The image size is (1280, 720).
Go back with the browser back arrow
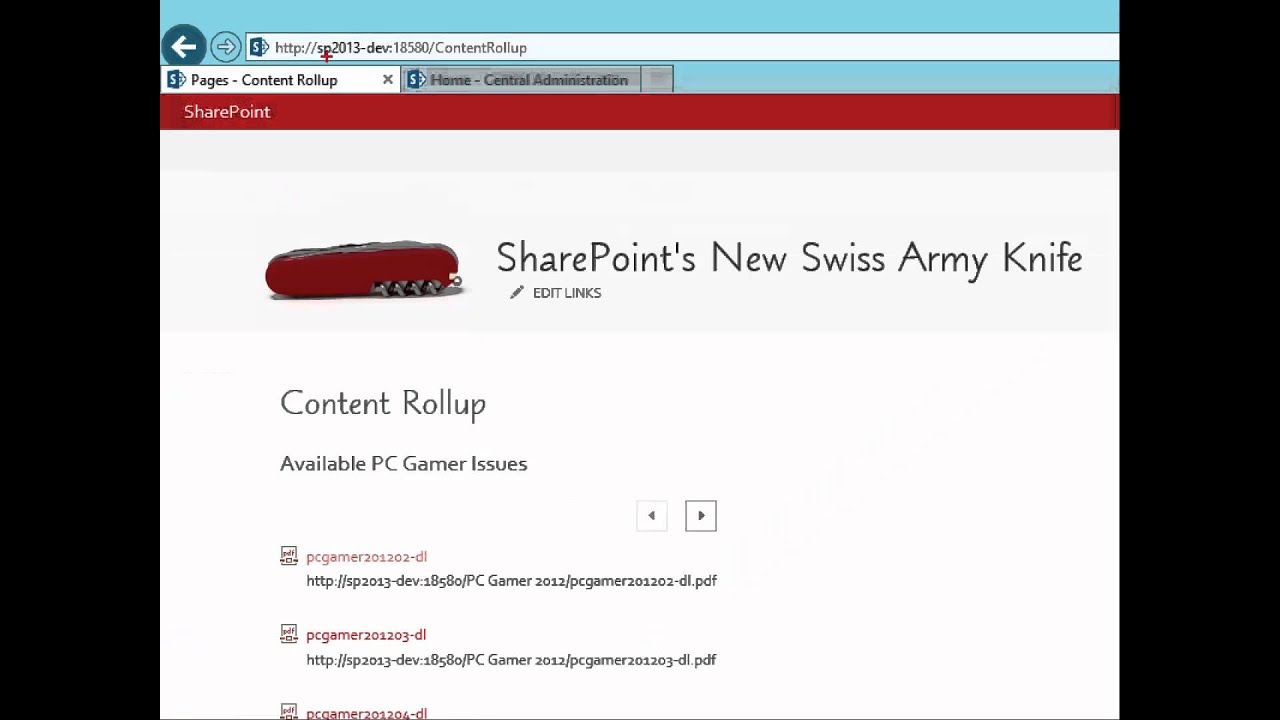tap(183, 47)
